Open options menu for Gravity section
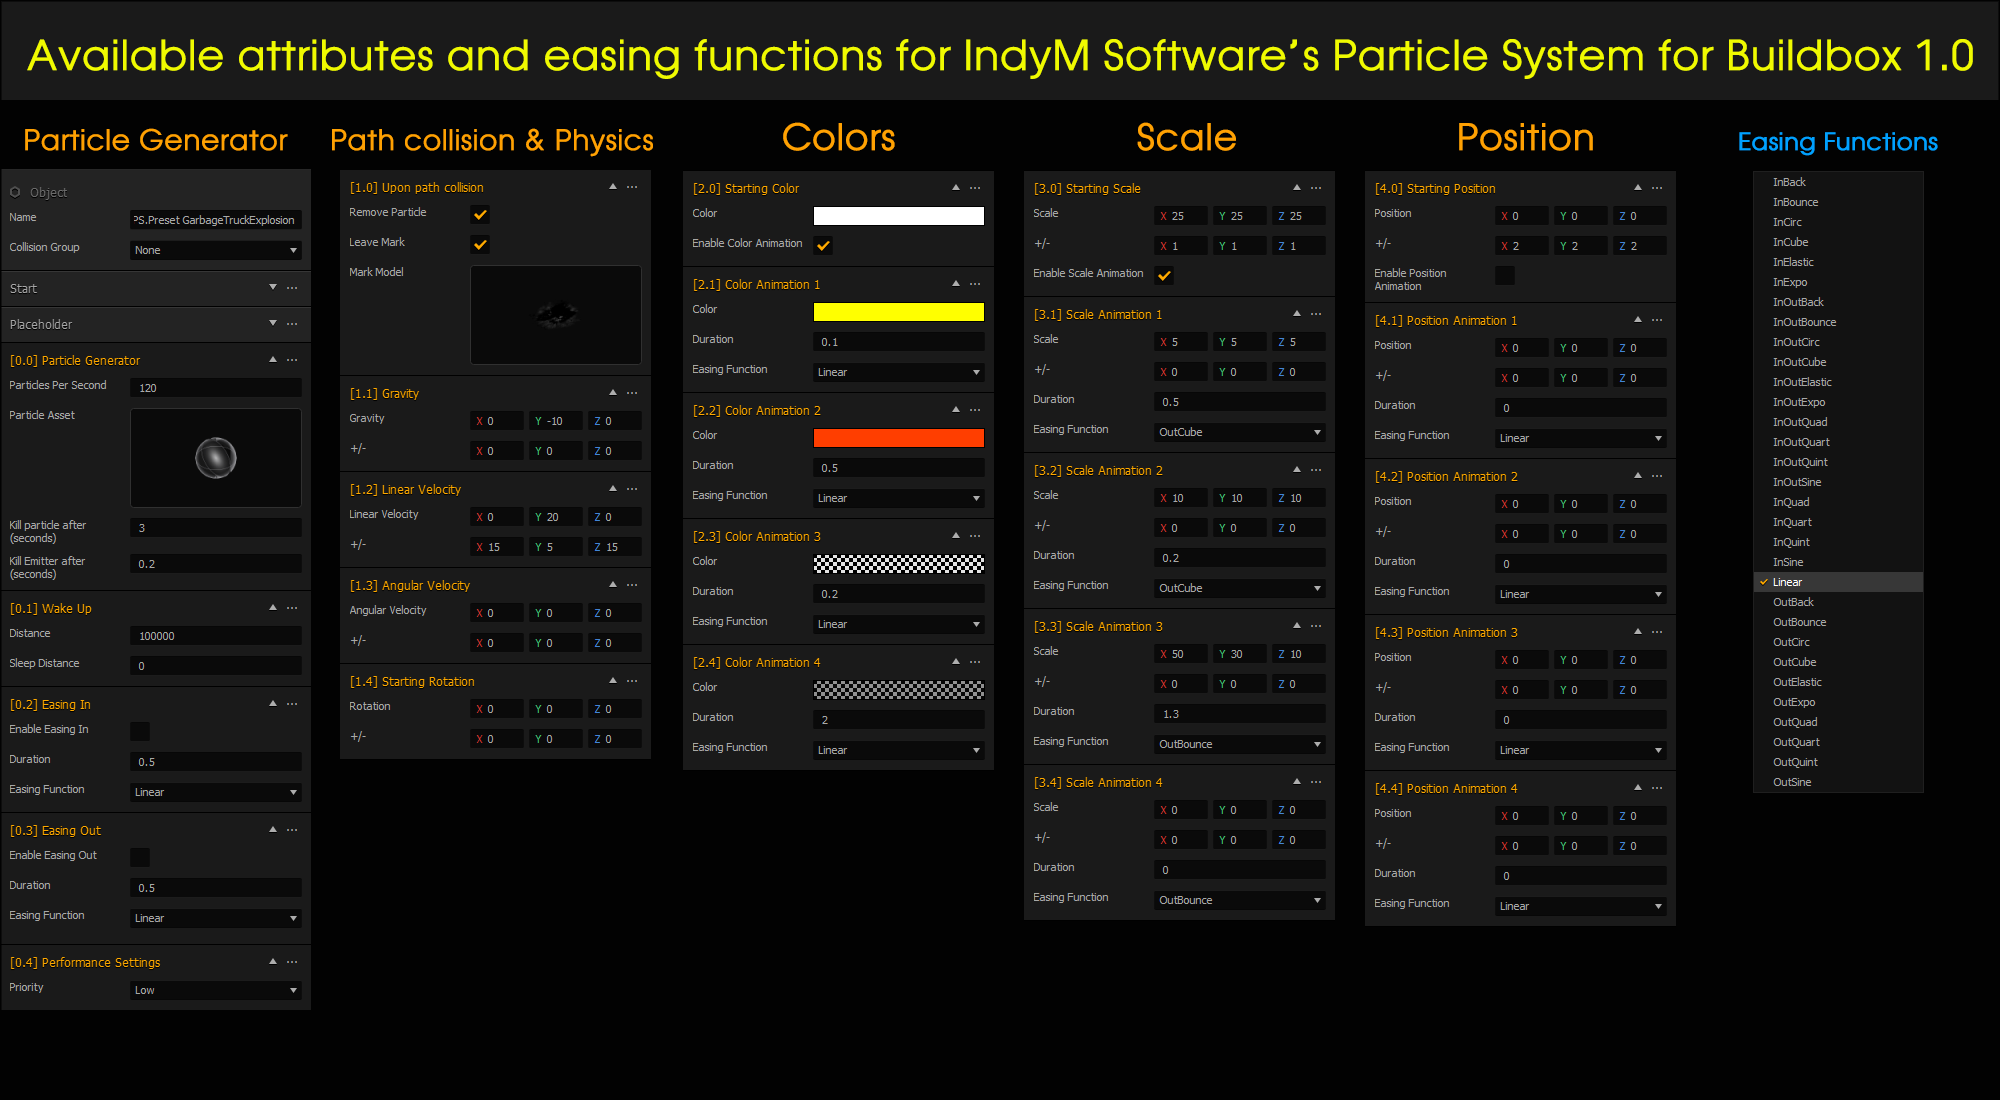Viewport: 2000px width, 1100px height. click(632, 393)
